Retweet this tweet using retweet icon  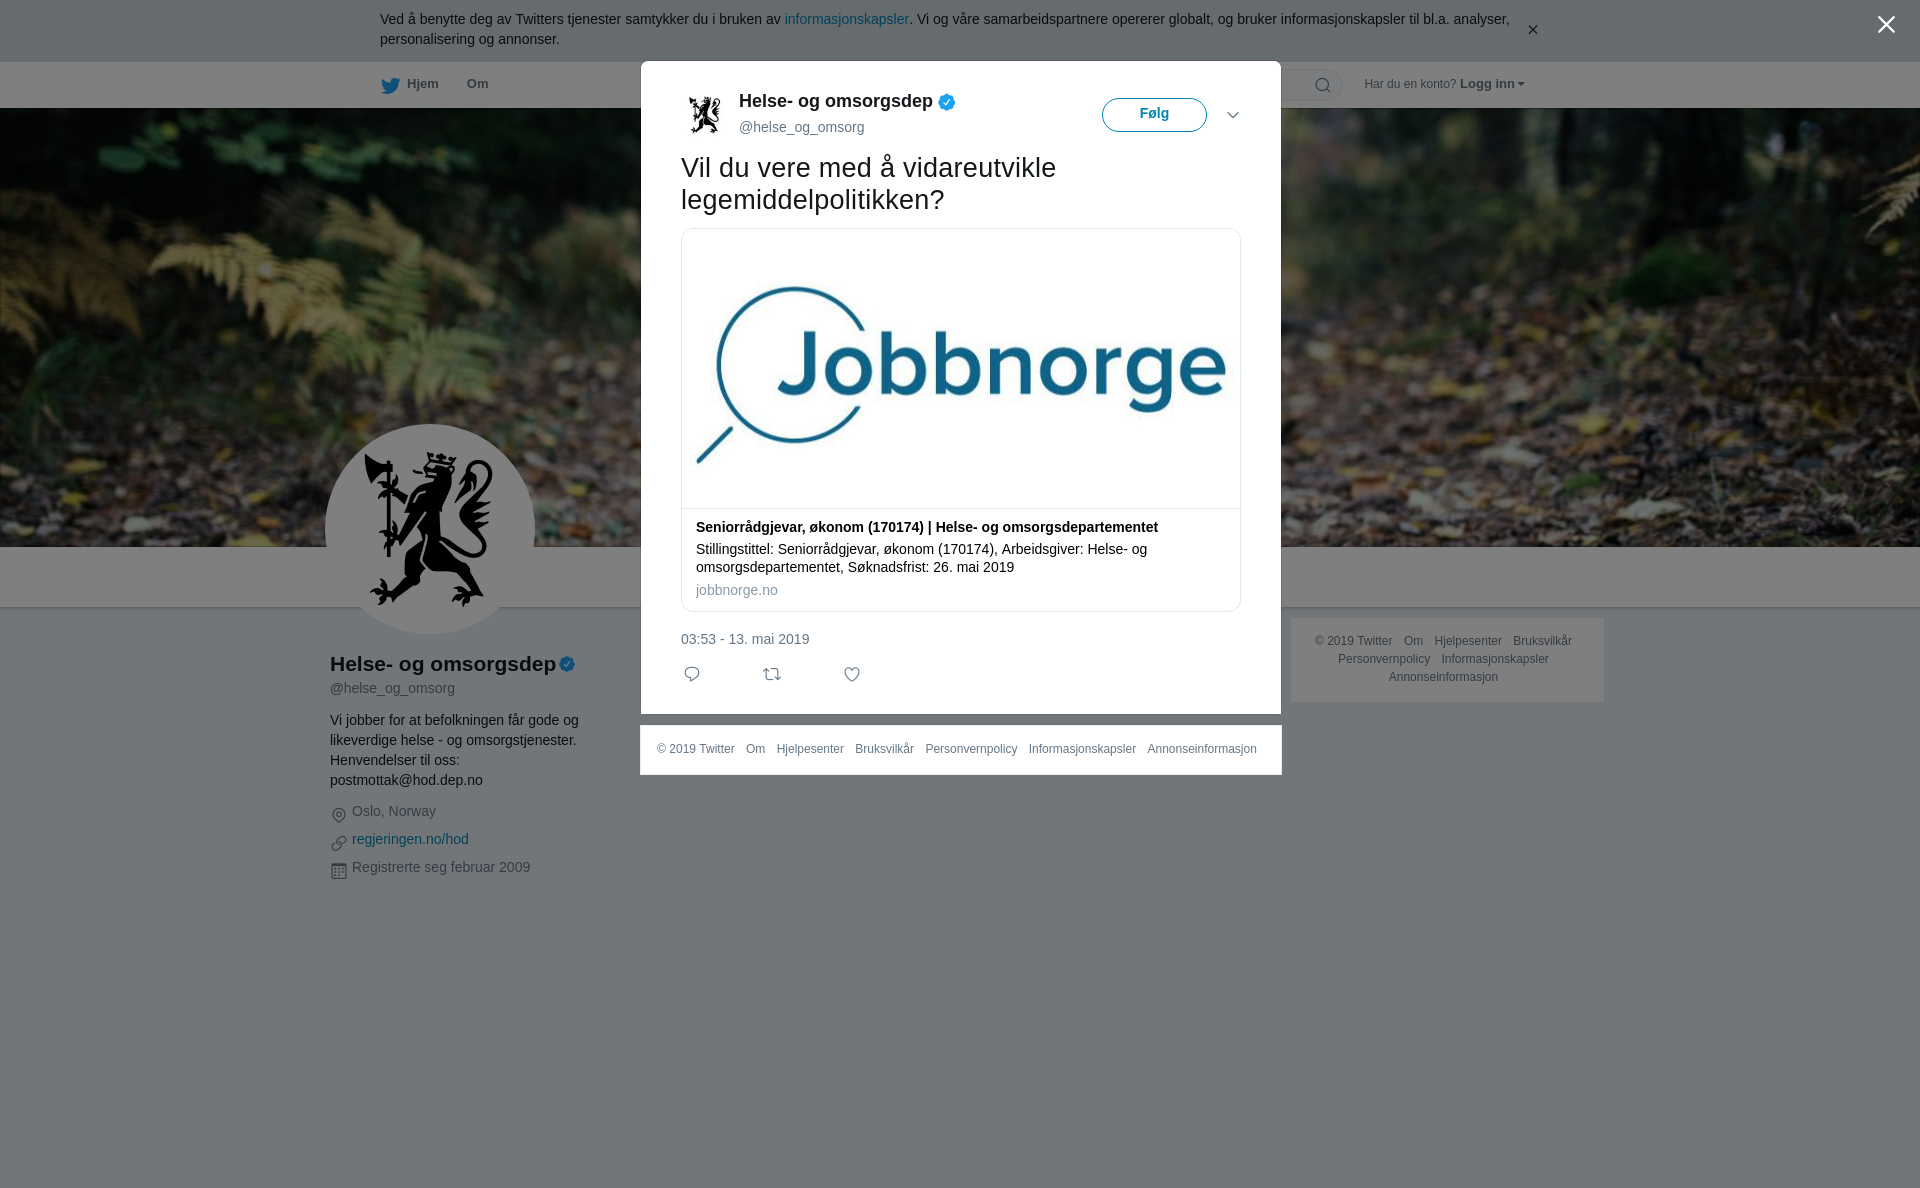tap(772, 674)
